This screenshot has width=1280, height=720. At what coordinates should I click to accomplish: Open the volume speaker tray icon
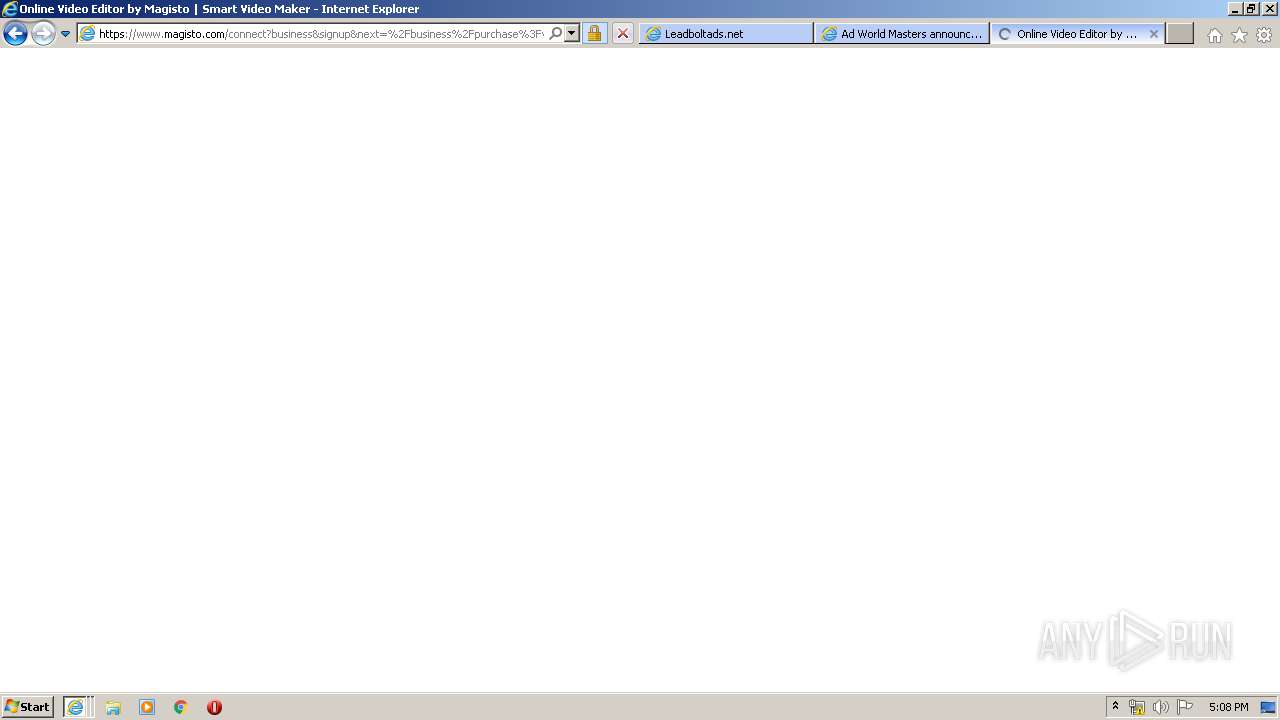pyautogui.click(x=1160, y=707)
